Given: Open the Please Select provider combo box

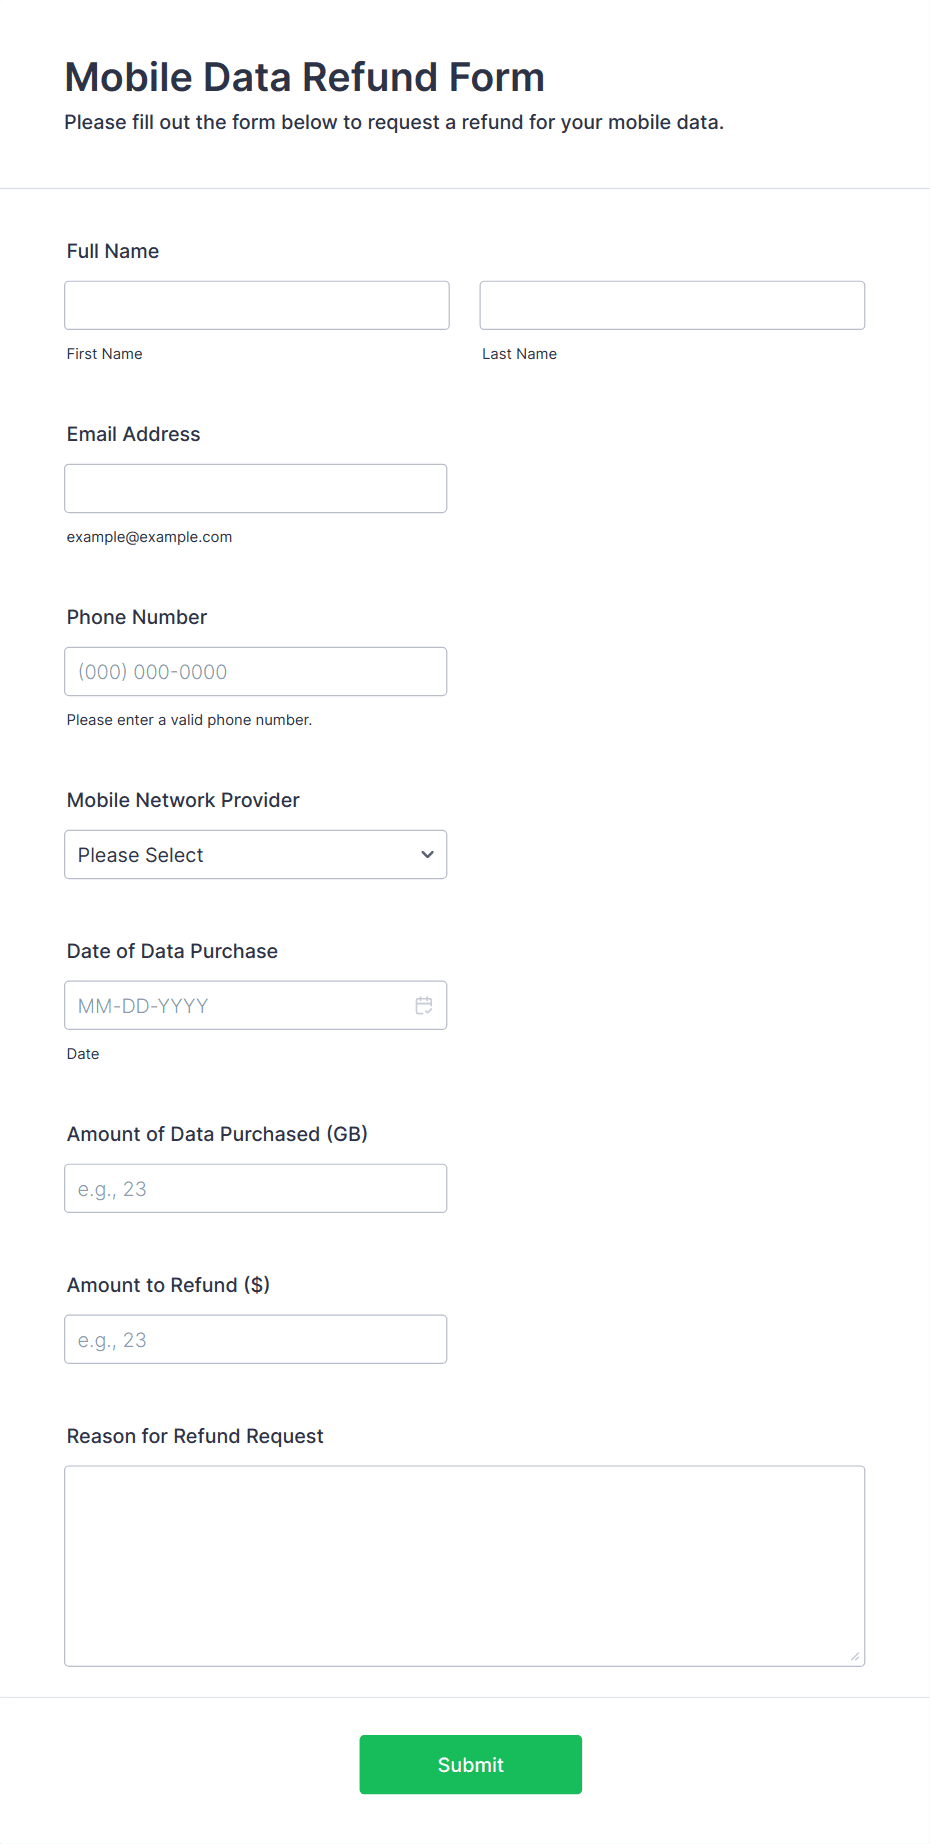Looking at the screenshot, I should pyautogui.click(x=256, y=855).
